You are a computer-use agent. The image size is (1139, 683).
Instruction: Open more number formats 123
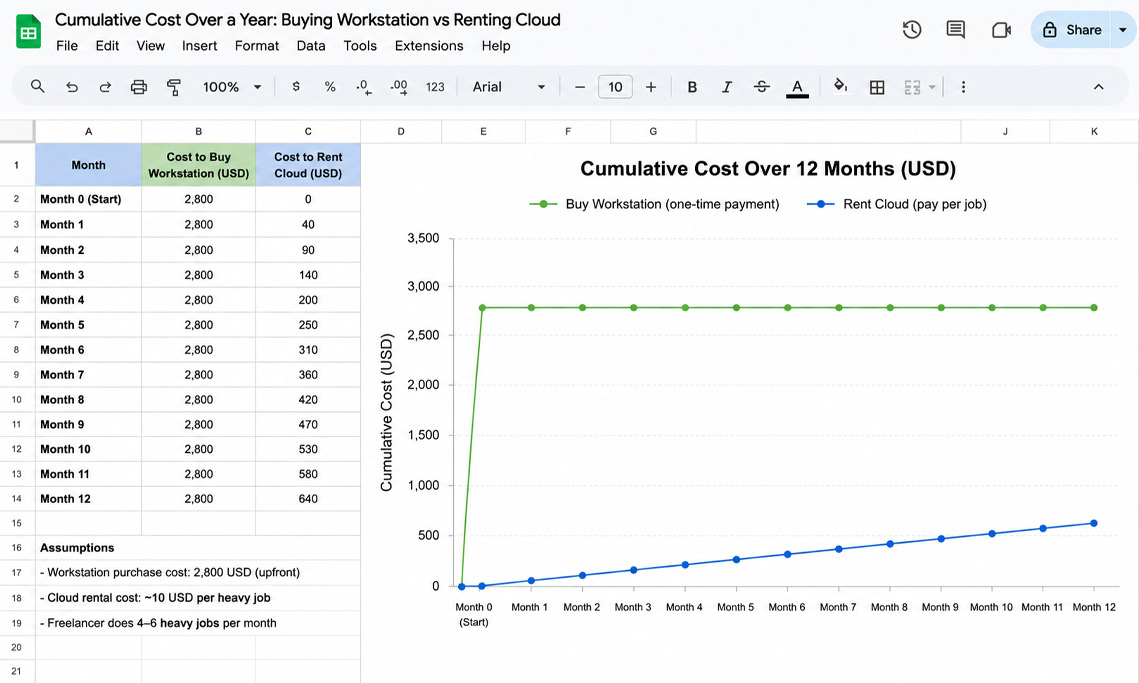point(435,87)
